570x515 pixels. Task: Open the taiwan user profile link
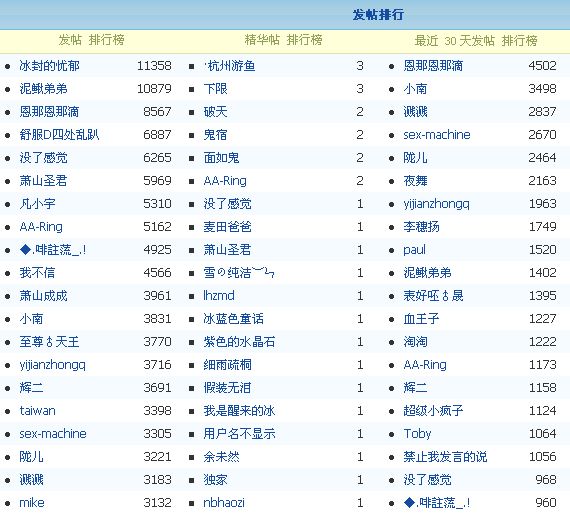[37, 411]
